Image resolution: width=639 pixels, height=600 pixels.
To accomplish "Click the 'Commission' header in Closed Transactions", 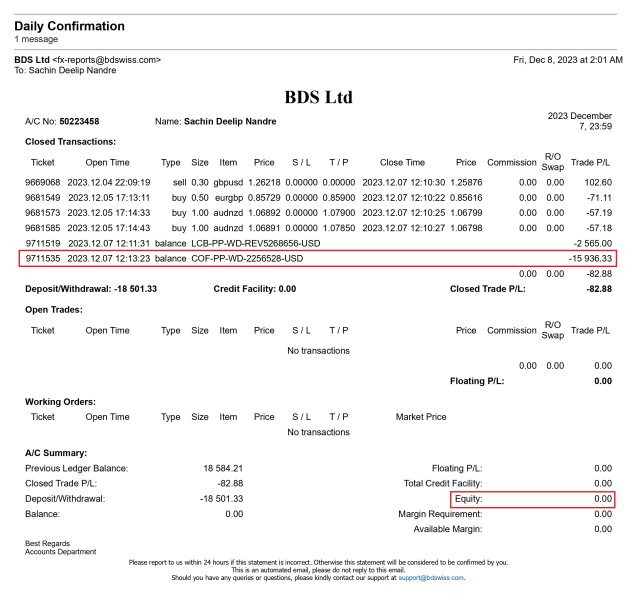I will (x=512, y=162).
